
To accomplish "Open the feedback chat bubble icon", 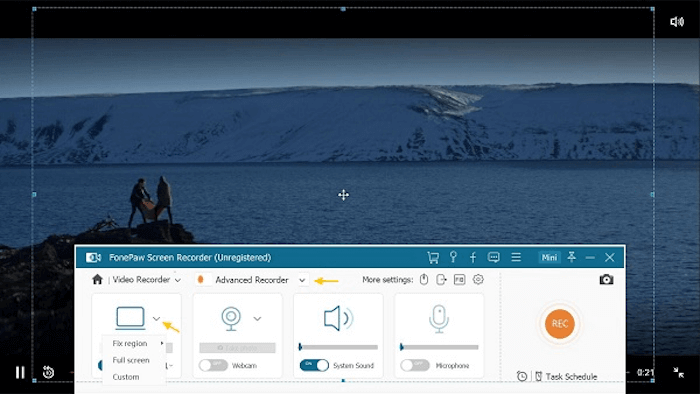I will [494, 257].
